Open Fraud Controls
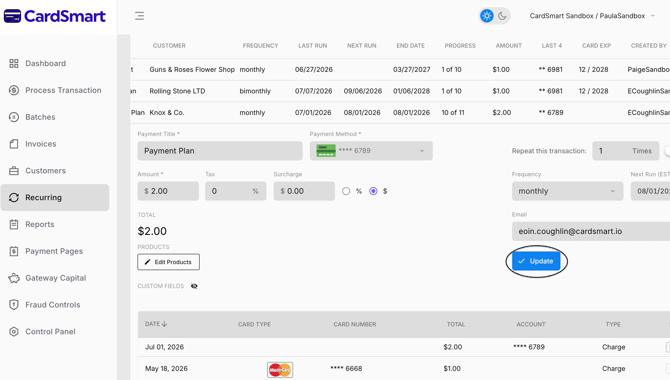The width and height of the screenshot is (670, 380). pyautogui.click(x=53, y=305)
